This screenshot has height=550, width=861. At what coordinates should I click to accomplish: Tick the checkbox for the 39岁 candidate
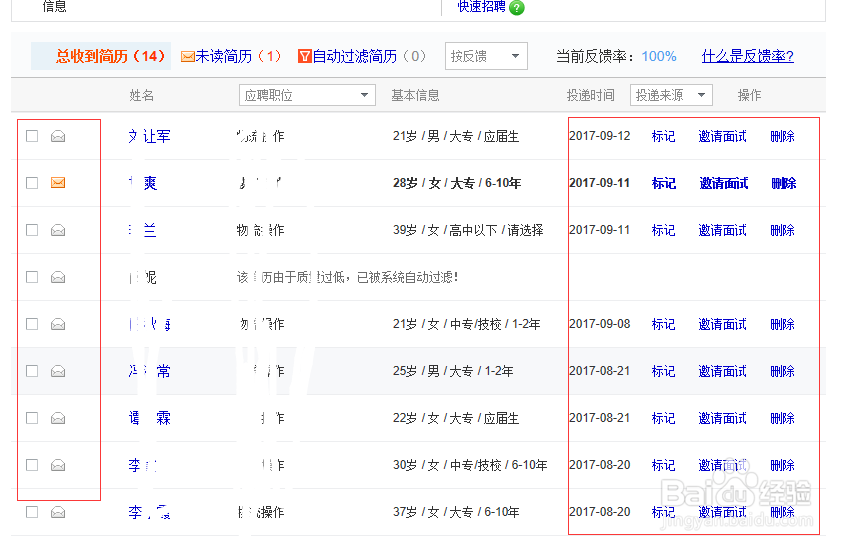coord(32,230)
